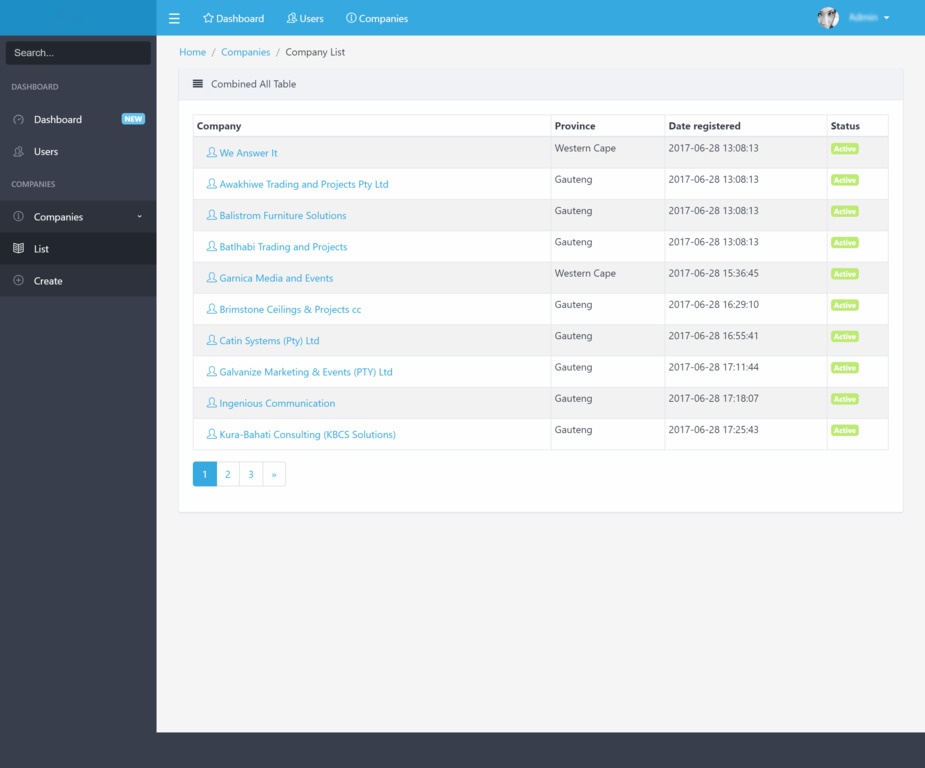The width and height of the screenshot is (925, 768).
Task: Collapse the Companies sidebar chevron
Action: (140, 216)
